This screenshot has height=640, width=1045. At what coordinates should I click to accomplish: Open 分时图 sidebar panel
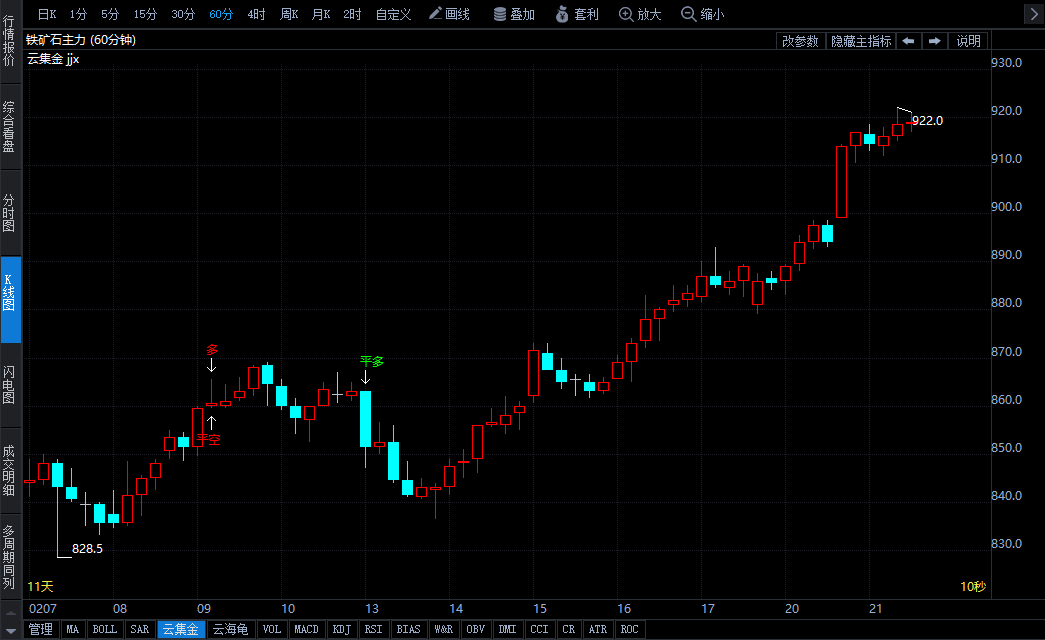9,213
